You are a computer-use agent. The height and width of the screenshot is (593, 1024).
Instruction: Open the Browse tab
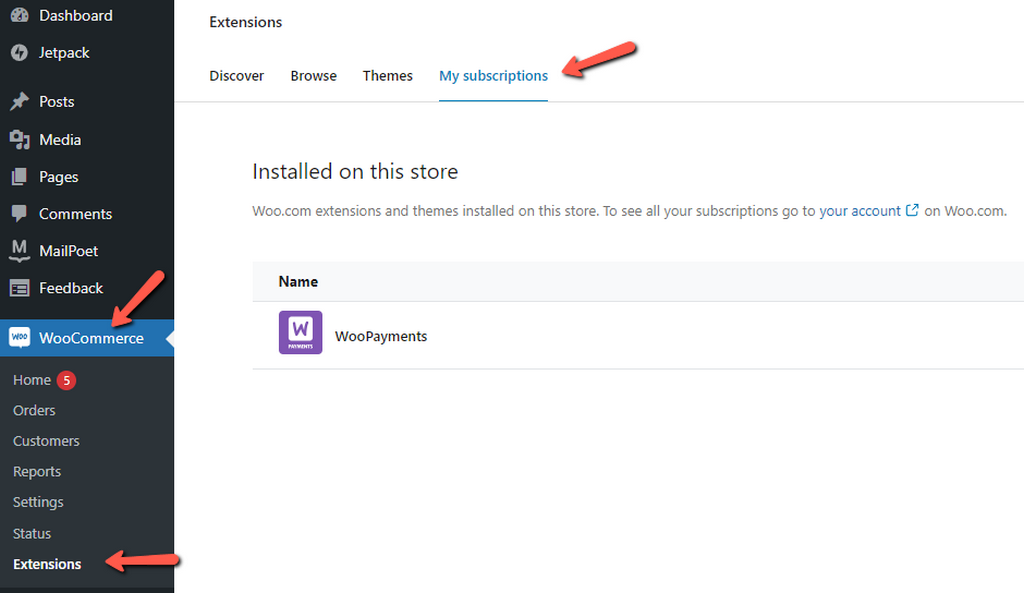point(313,75)
